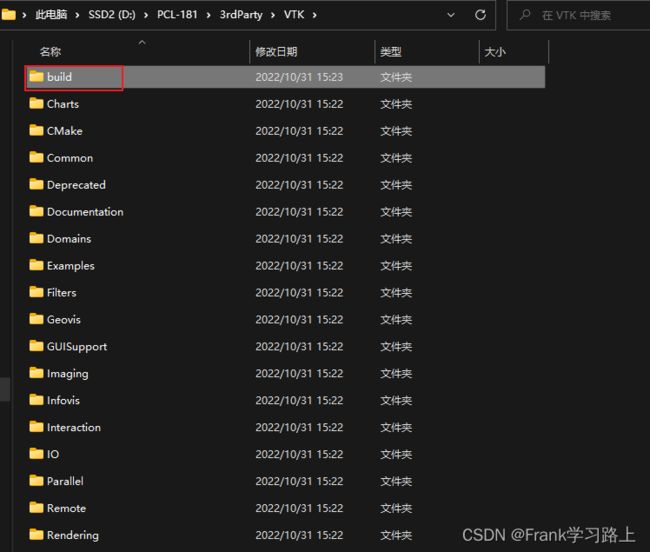Navigate to 此电脑 in the breadcrumb
Screen dimensions: 650x552
[51, 15]
